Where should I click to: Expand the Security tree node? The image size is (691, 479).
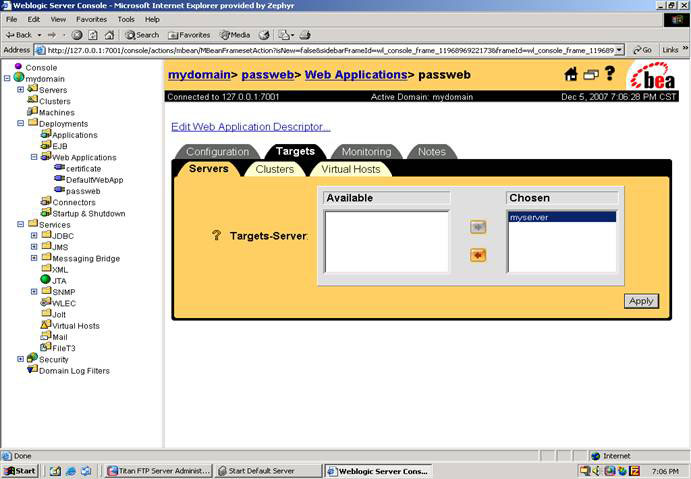tap(20, 359)
